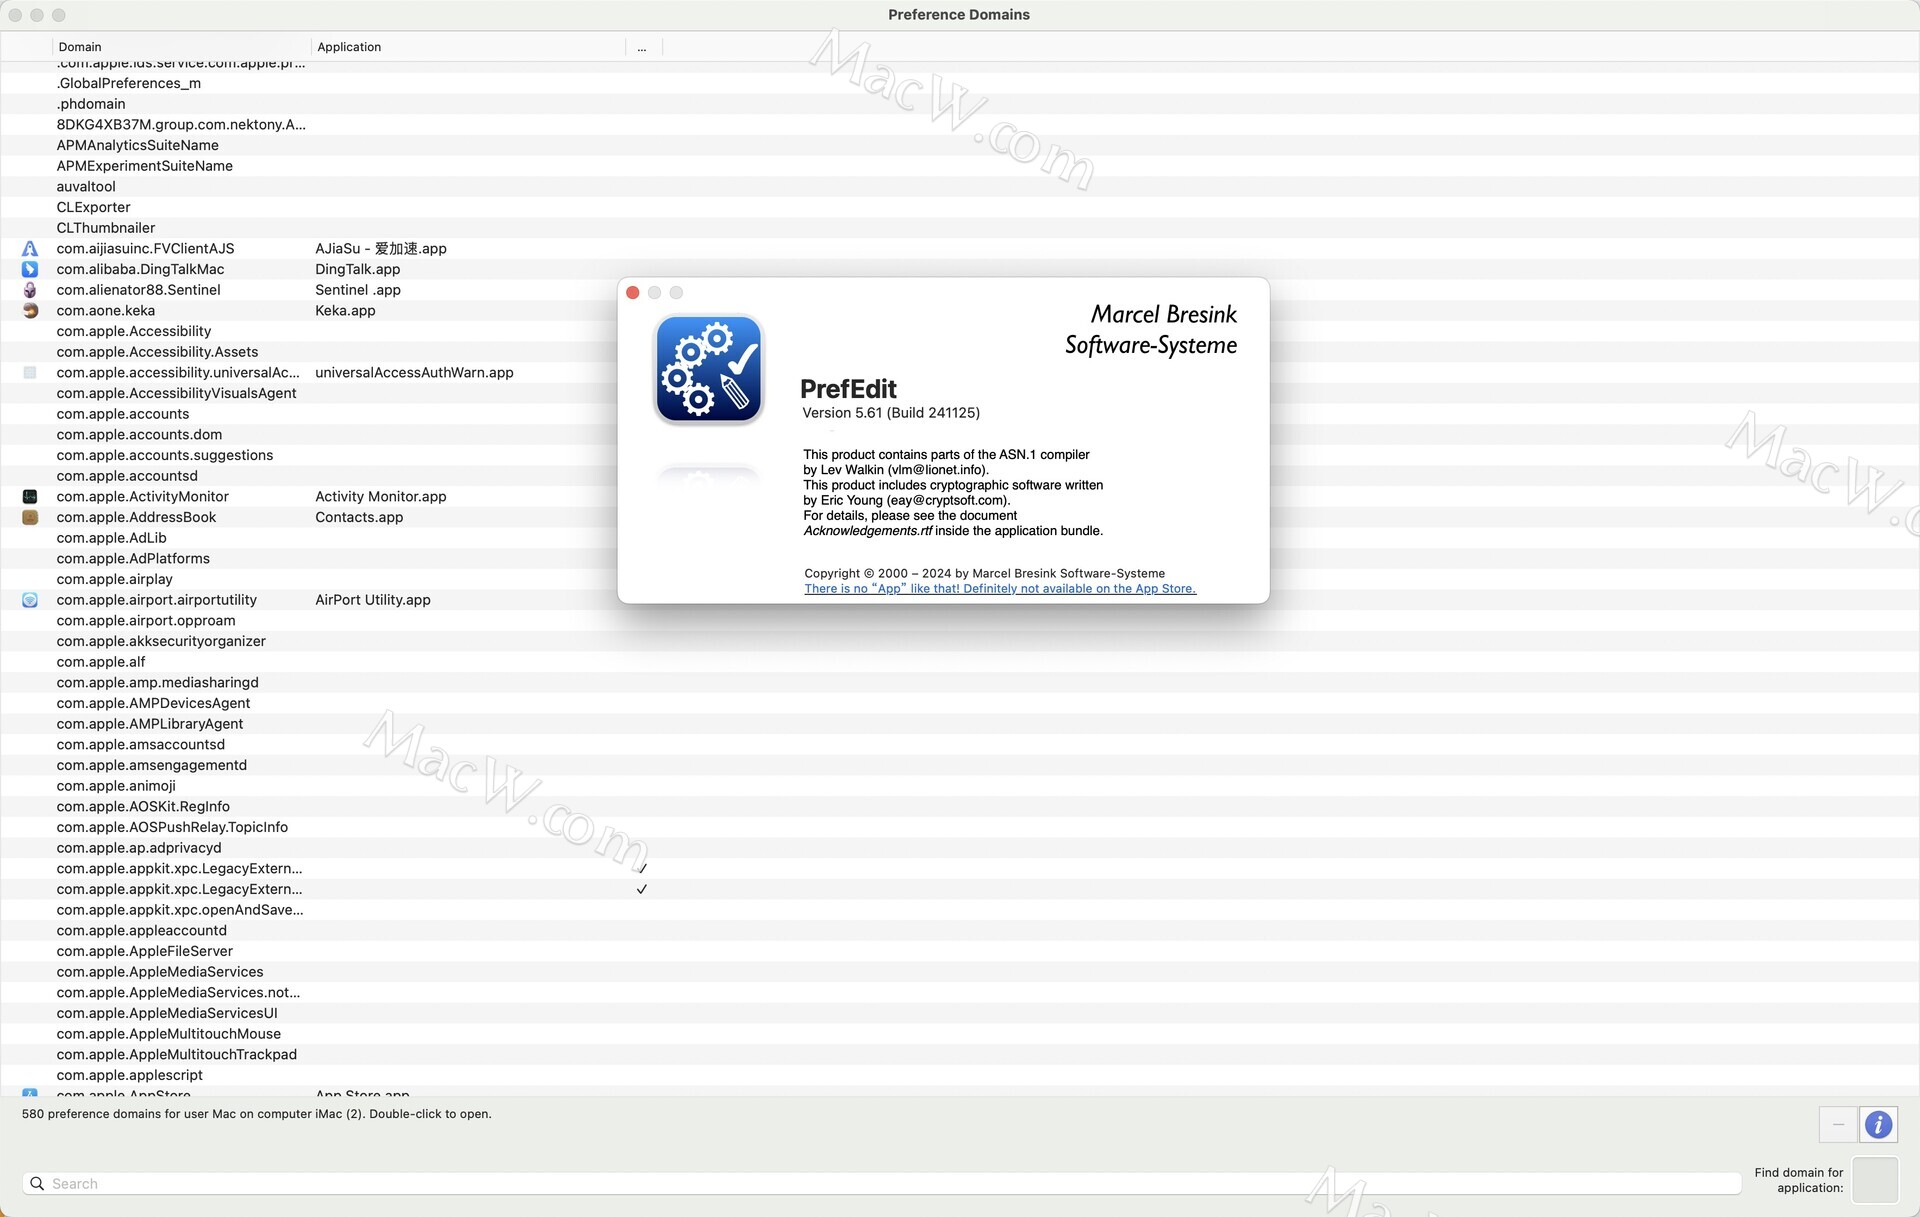Image resolution: width=1920 pixels, height=1217 pixels.
Task: Click the blue info button at bottom right
Action: click(x=1878, y=1125)
